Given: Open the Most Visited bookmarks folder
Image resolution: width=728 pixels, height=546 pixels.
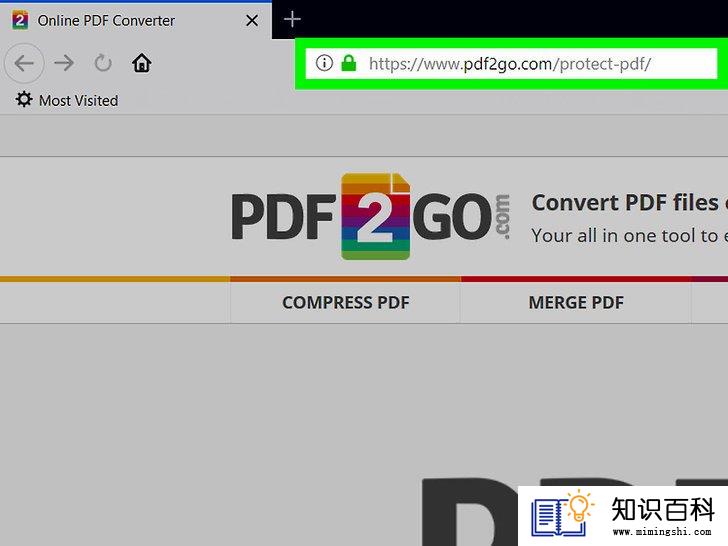Looking at the screenshot, I should tap(67, 100).
